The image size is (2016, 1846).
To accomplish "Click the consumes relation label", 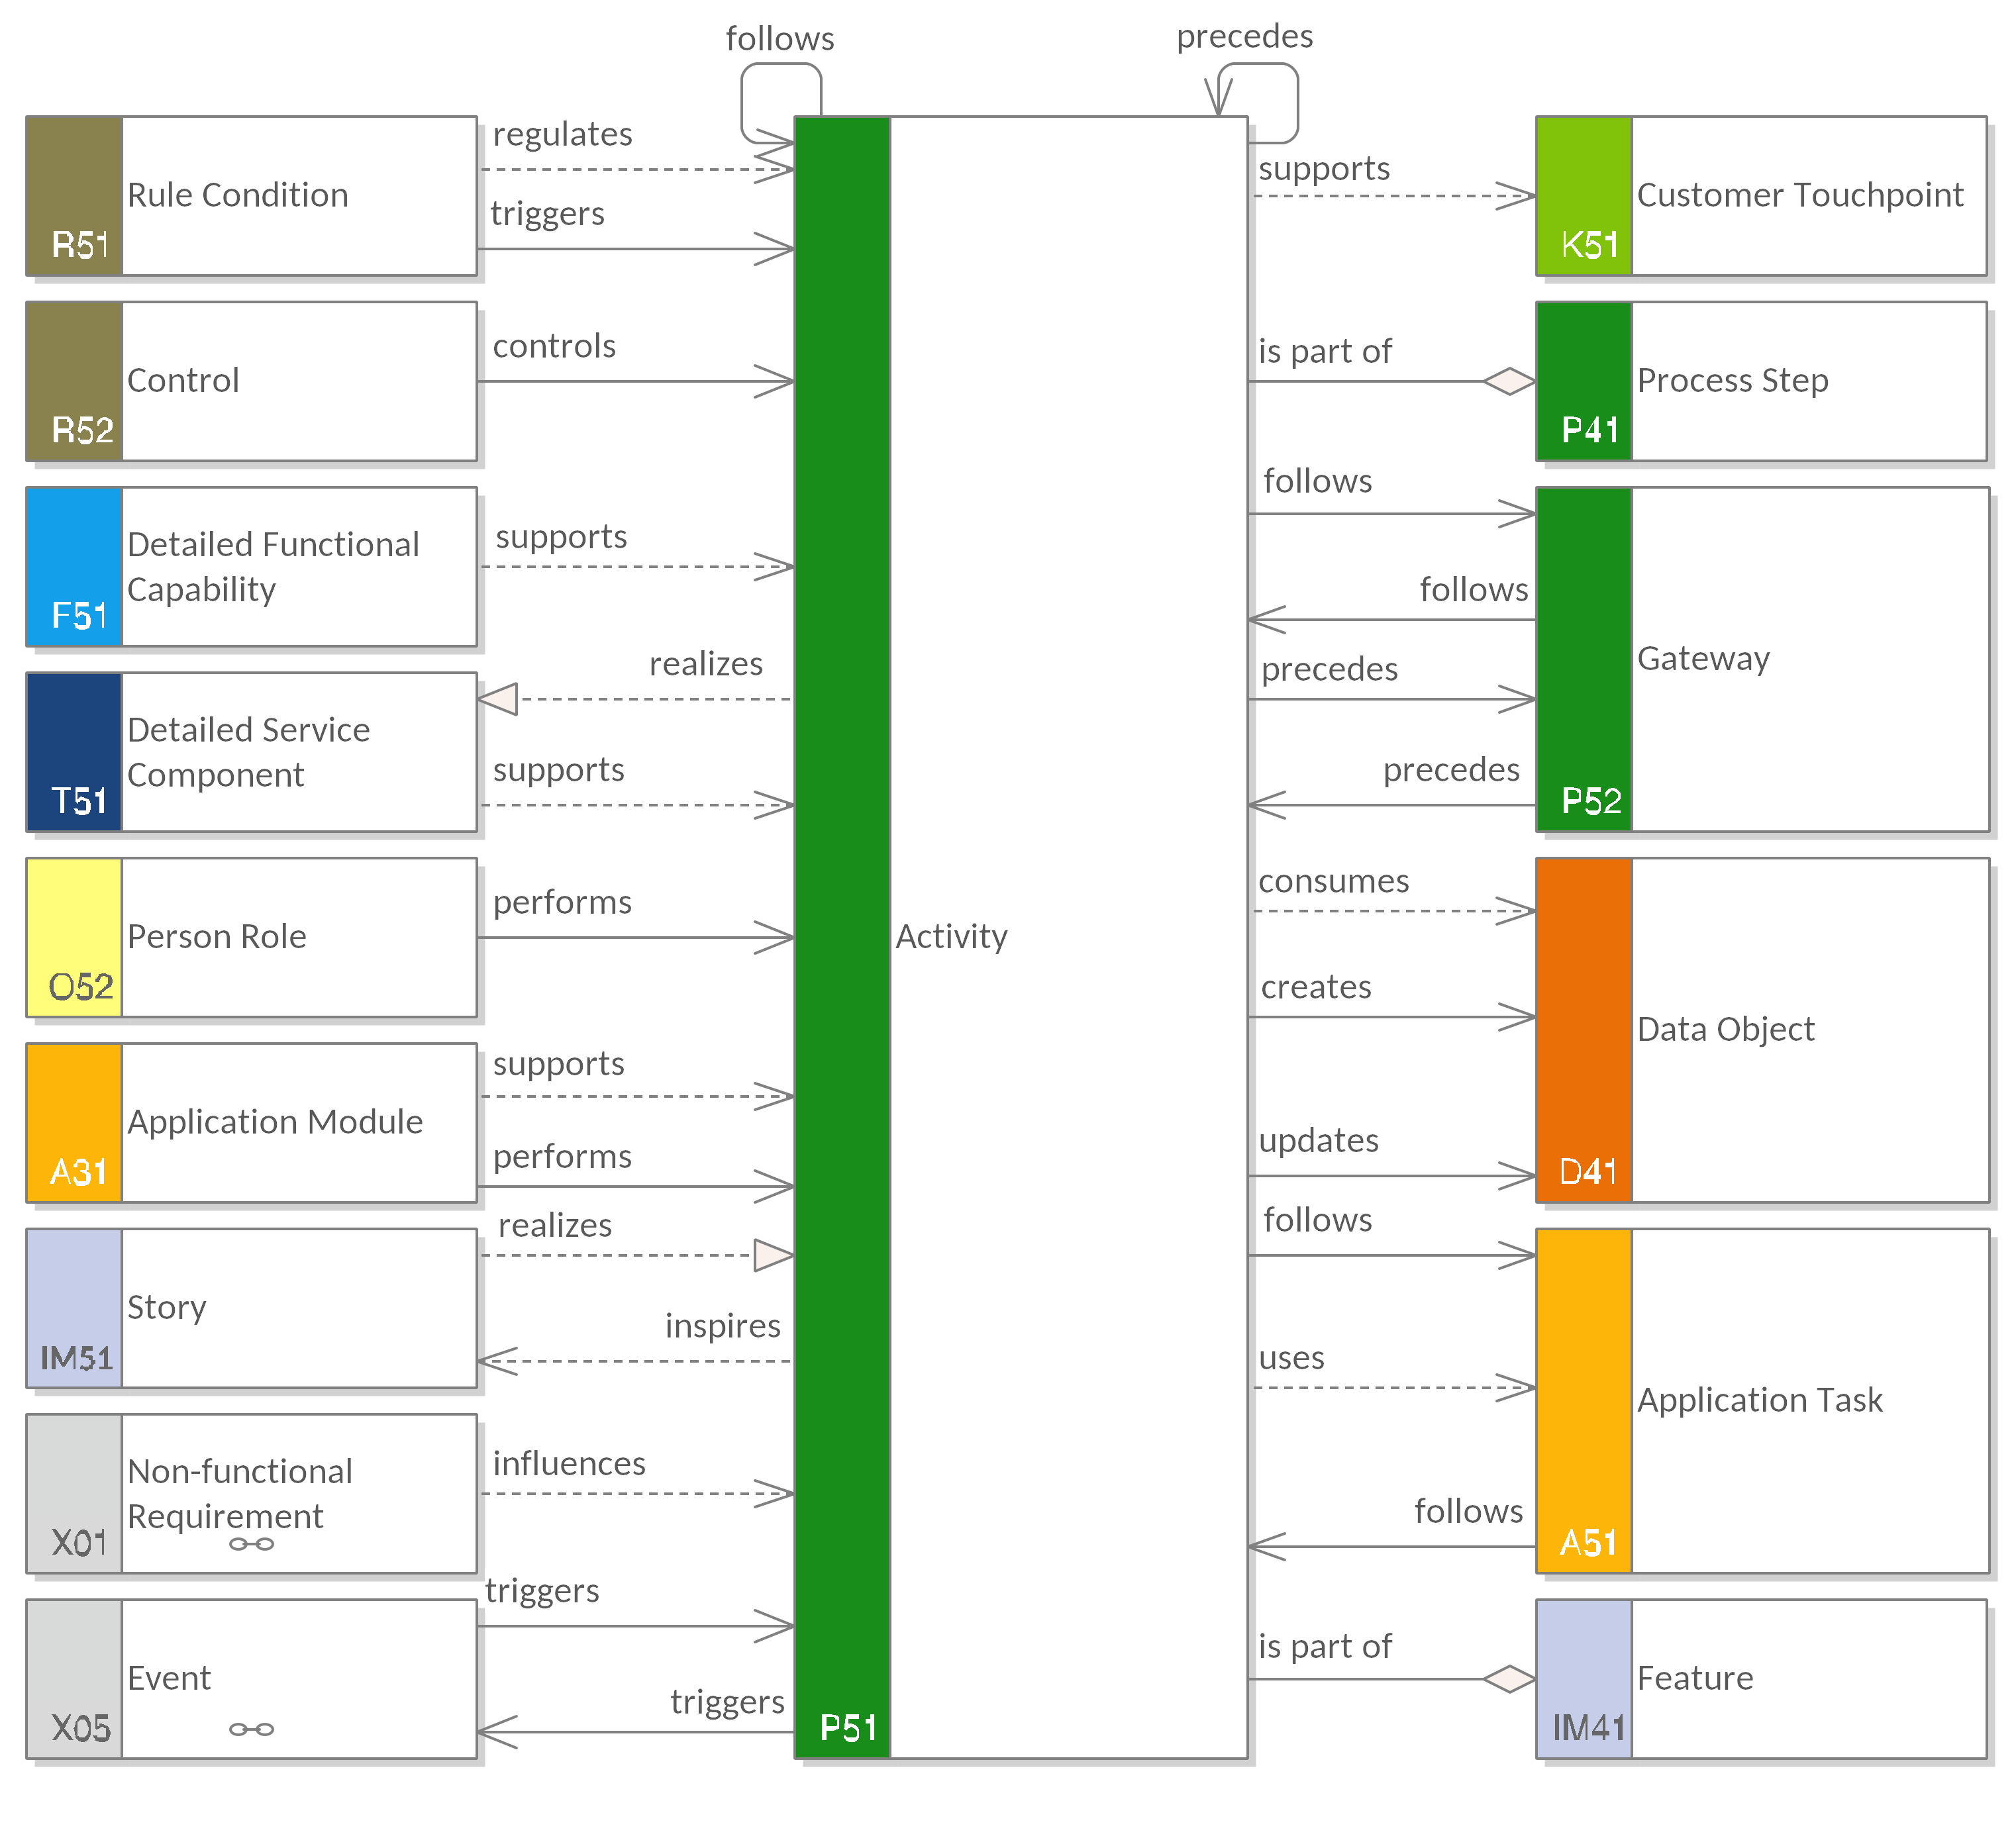I will pos(1333,881).
